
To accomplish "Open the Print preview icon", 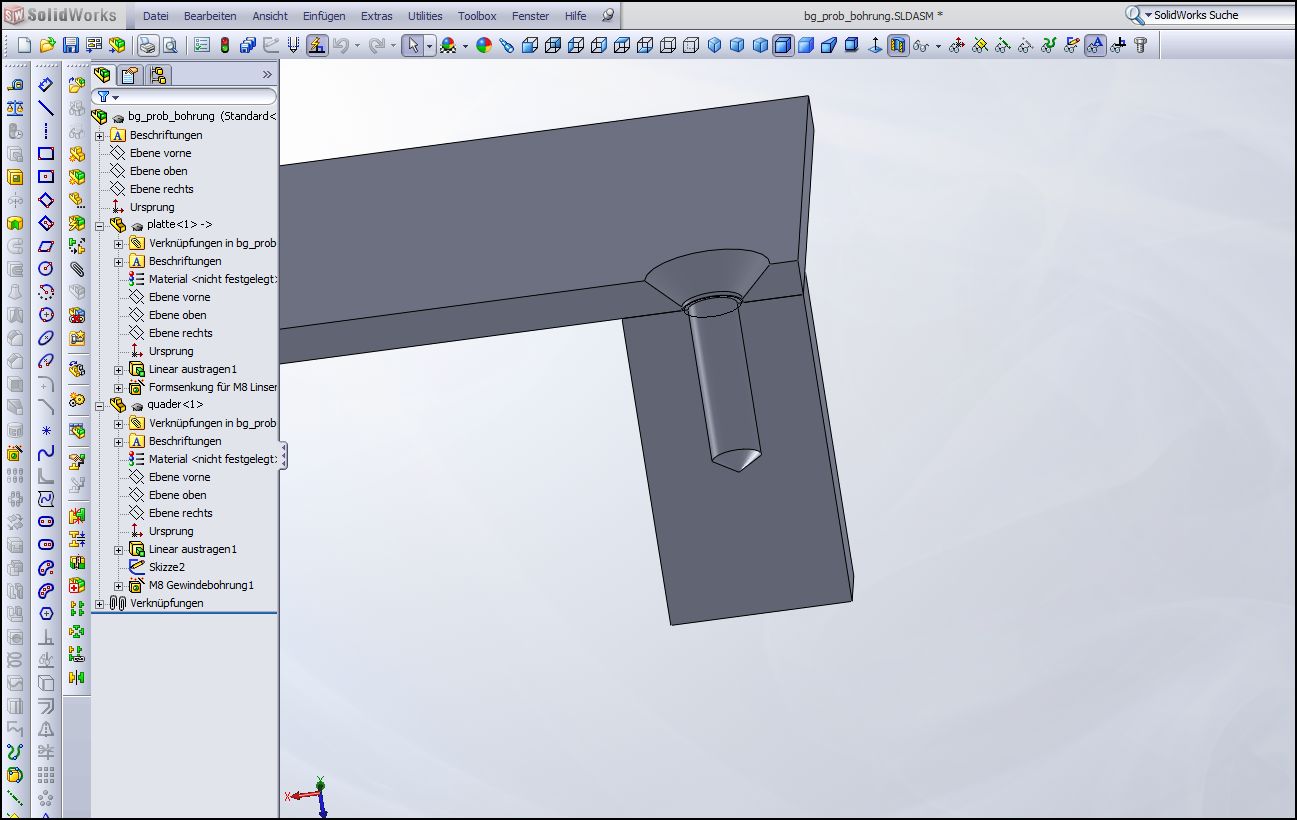I will point(170,45).
